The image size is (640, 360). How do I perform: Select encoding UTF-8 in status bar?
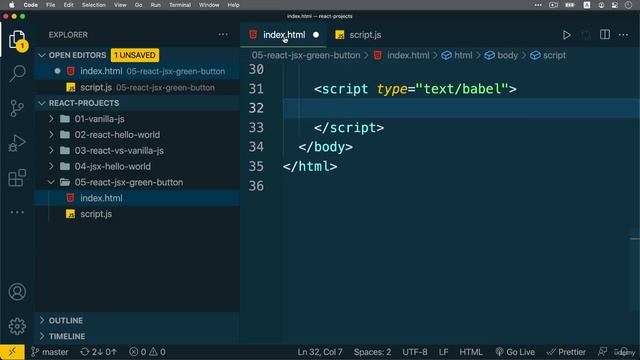click(415, 352)
